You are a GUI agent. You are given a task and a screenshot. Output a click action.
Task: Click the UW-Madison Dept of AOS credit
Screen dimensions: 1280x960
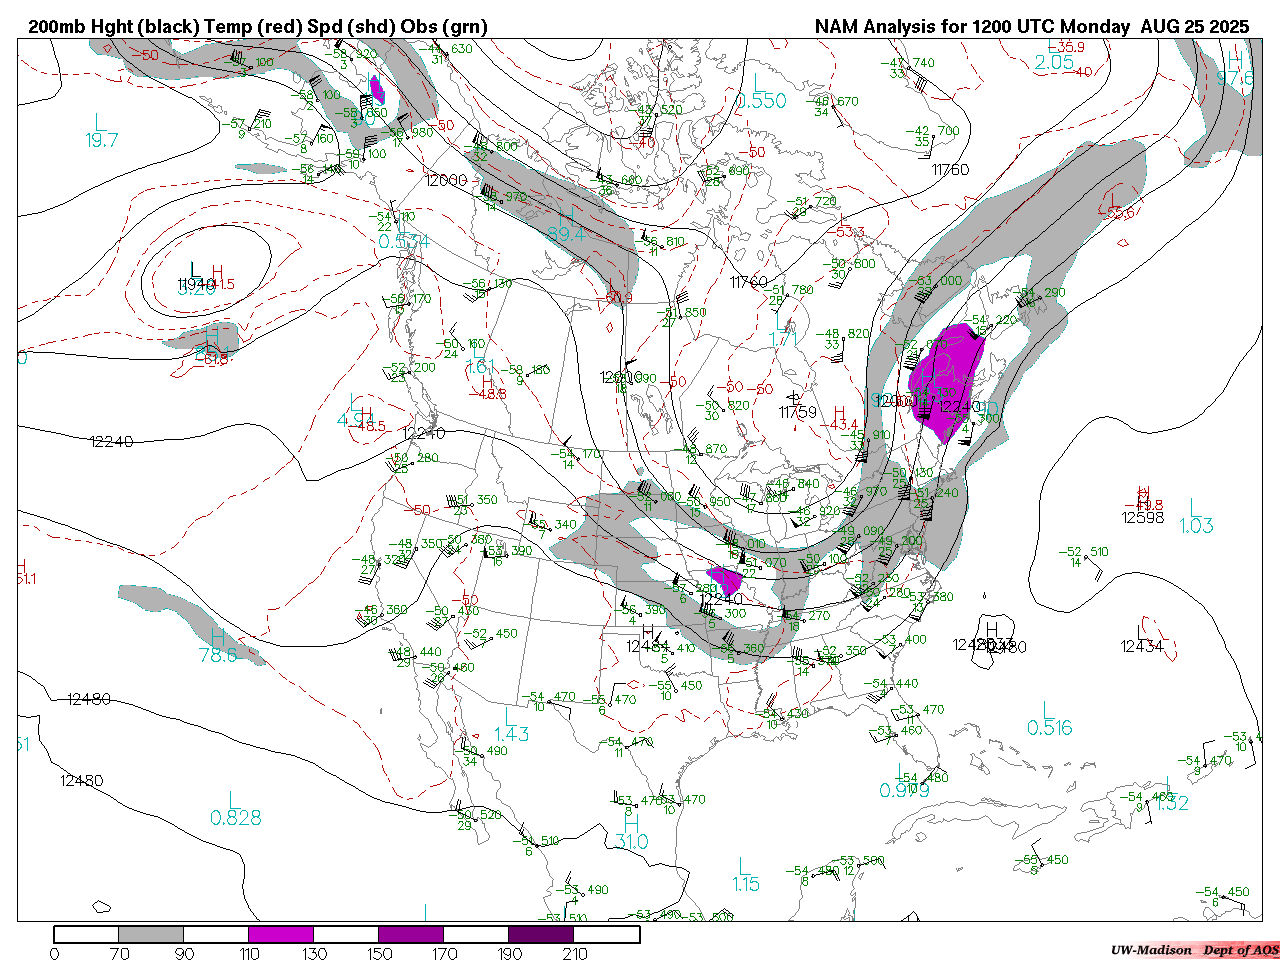pyautogui.click(x=1194, y=950)
